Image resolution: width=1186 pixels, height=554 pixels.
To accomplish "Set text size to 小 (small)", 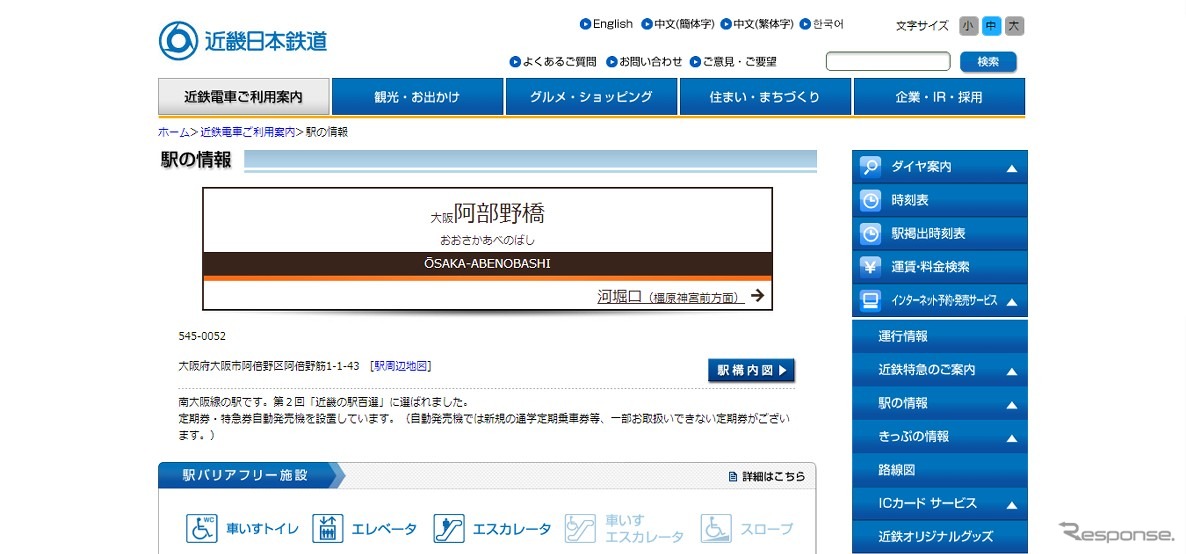I will tap(968, 26).
